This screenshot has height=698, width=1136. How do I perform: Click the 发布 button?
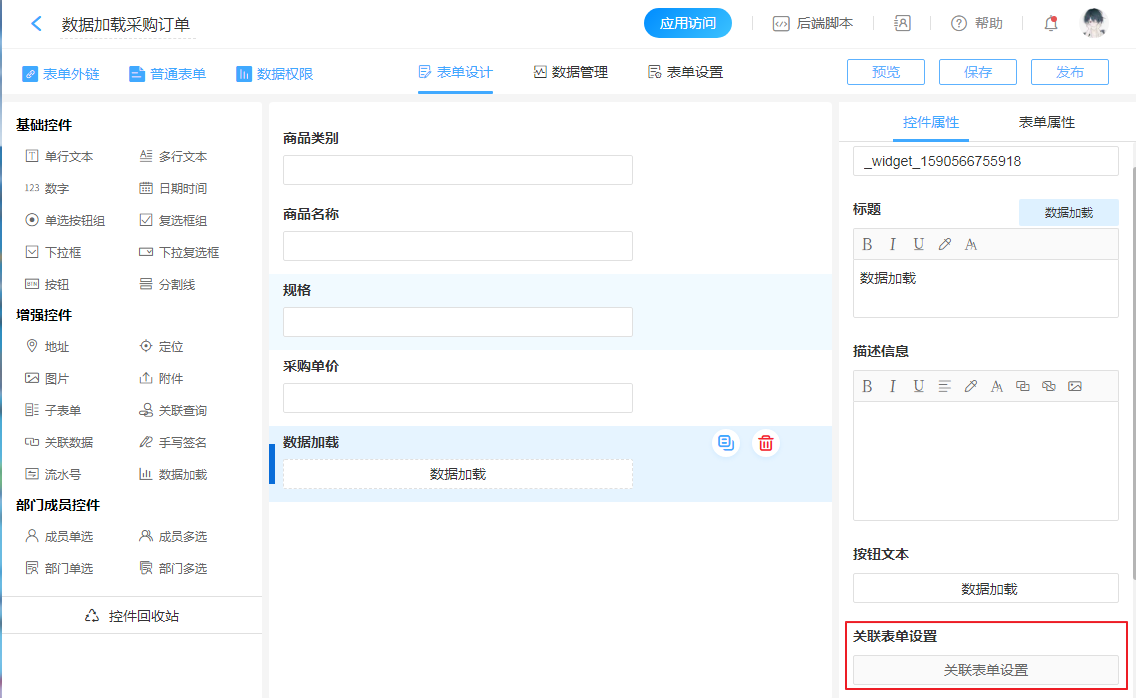click(x=1069, y=72)
